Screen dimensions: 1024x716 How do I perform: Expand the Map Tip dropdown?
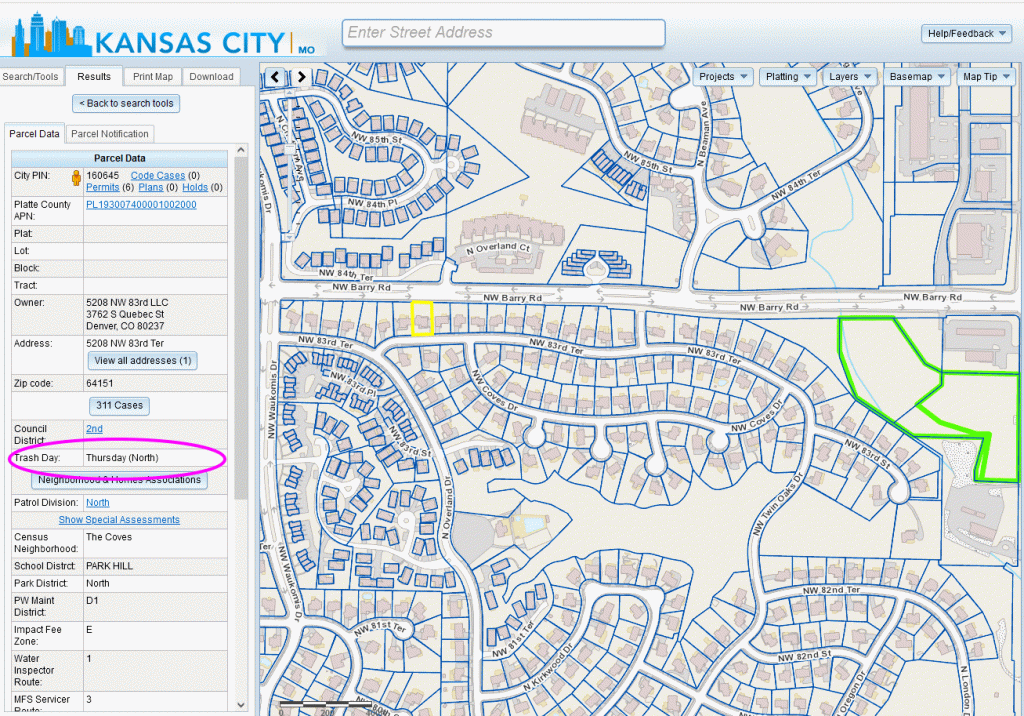pyautogui.click(x=985, y=77)
